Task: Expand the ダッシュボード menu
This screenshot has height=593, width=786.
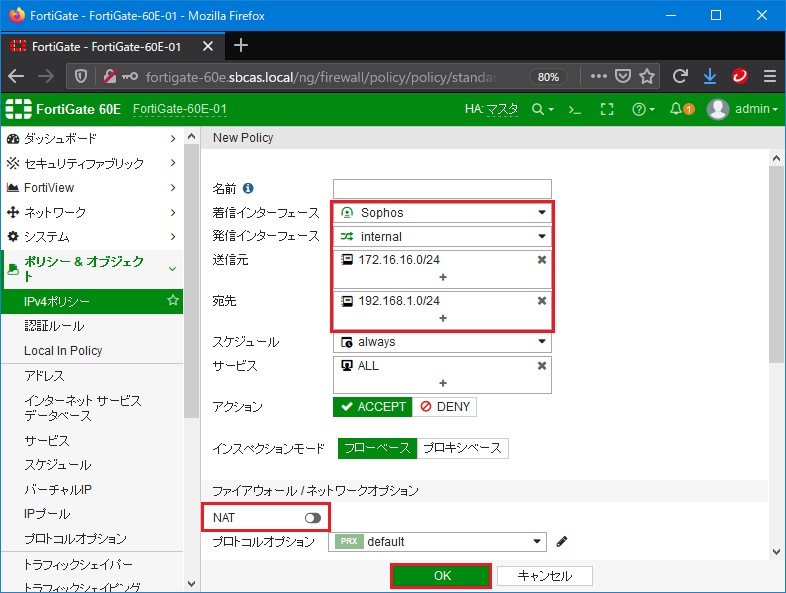Action: tap(92, 138)
